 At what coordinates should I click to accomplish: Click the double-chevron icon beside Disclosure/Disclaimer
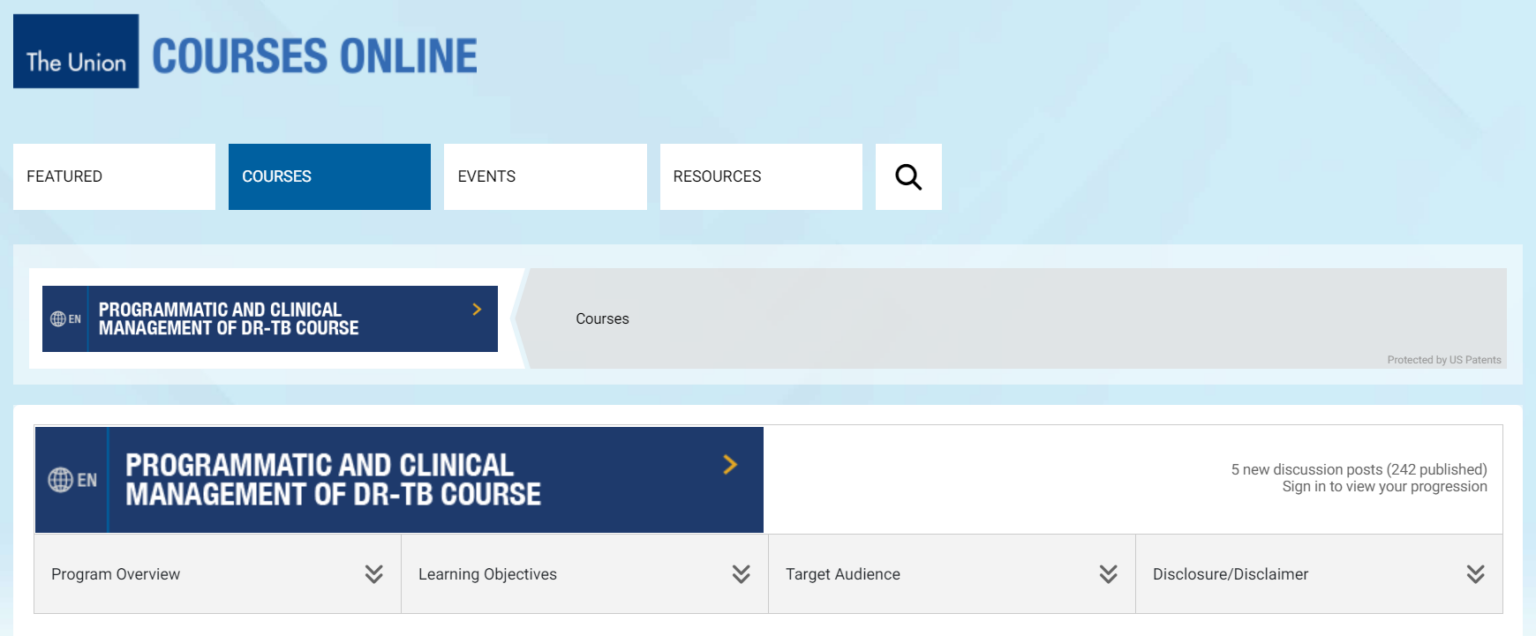pyautogui.click(x=1475, y=573)
